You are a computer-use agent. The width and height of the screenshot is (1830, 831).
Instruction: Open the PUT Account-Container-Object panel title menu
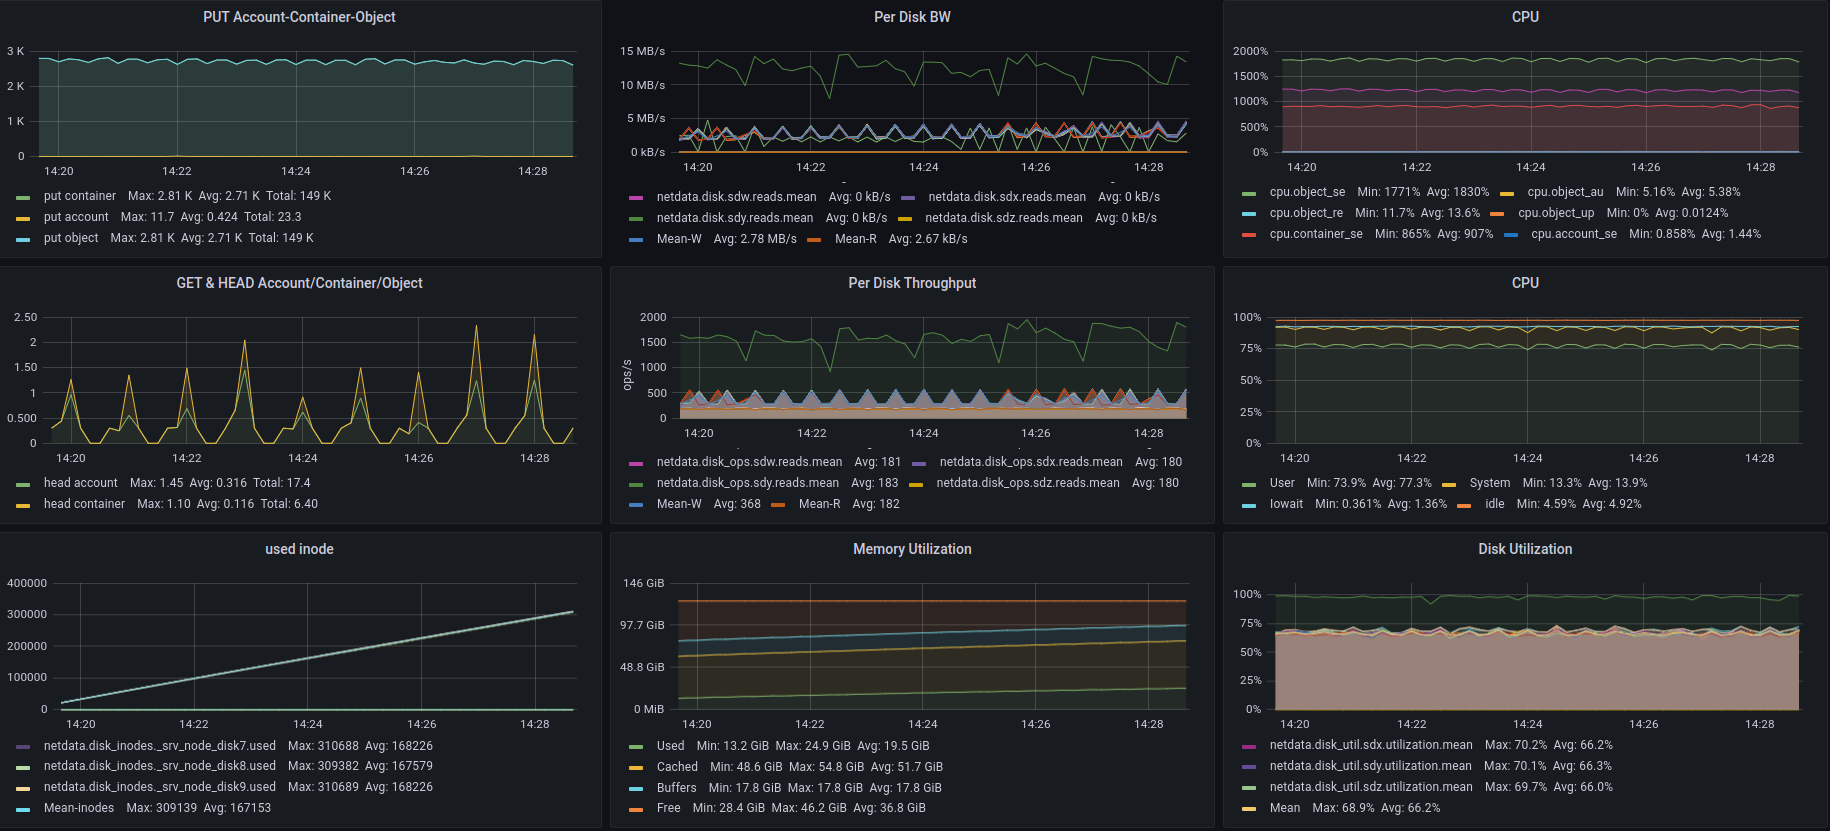click(x=299, y=17)
